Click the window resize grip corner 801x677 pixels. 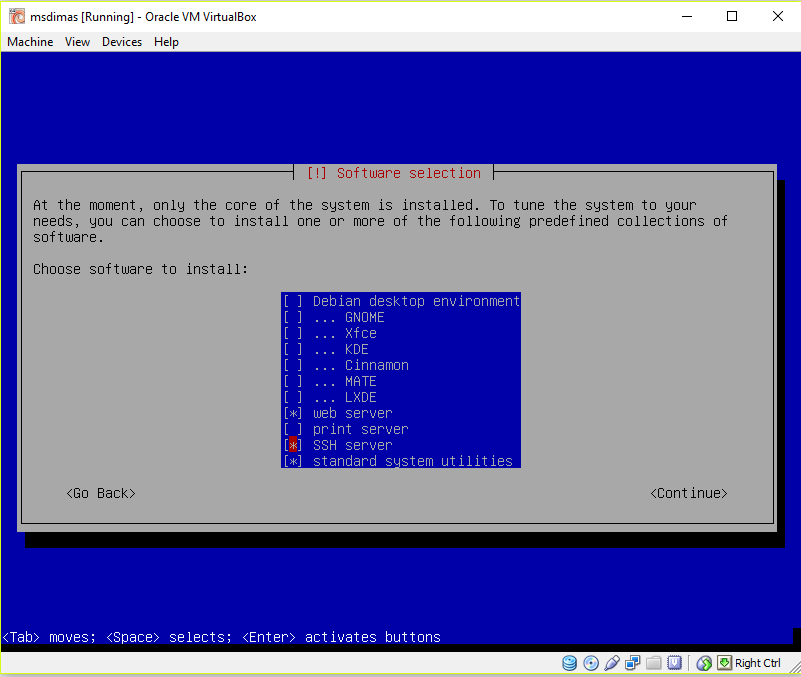point(795,667)
